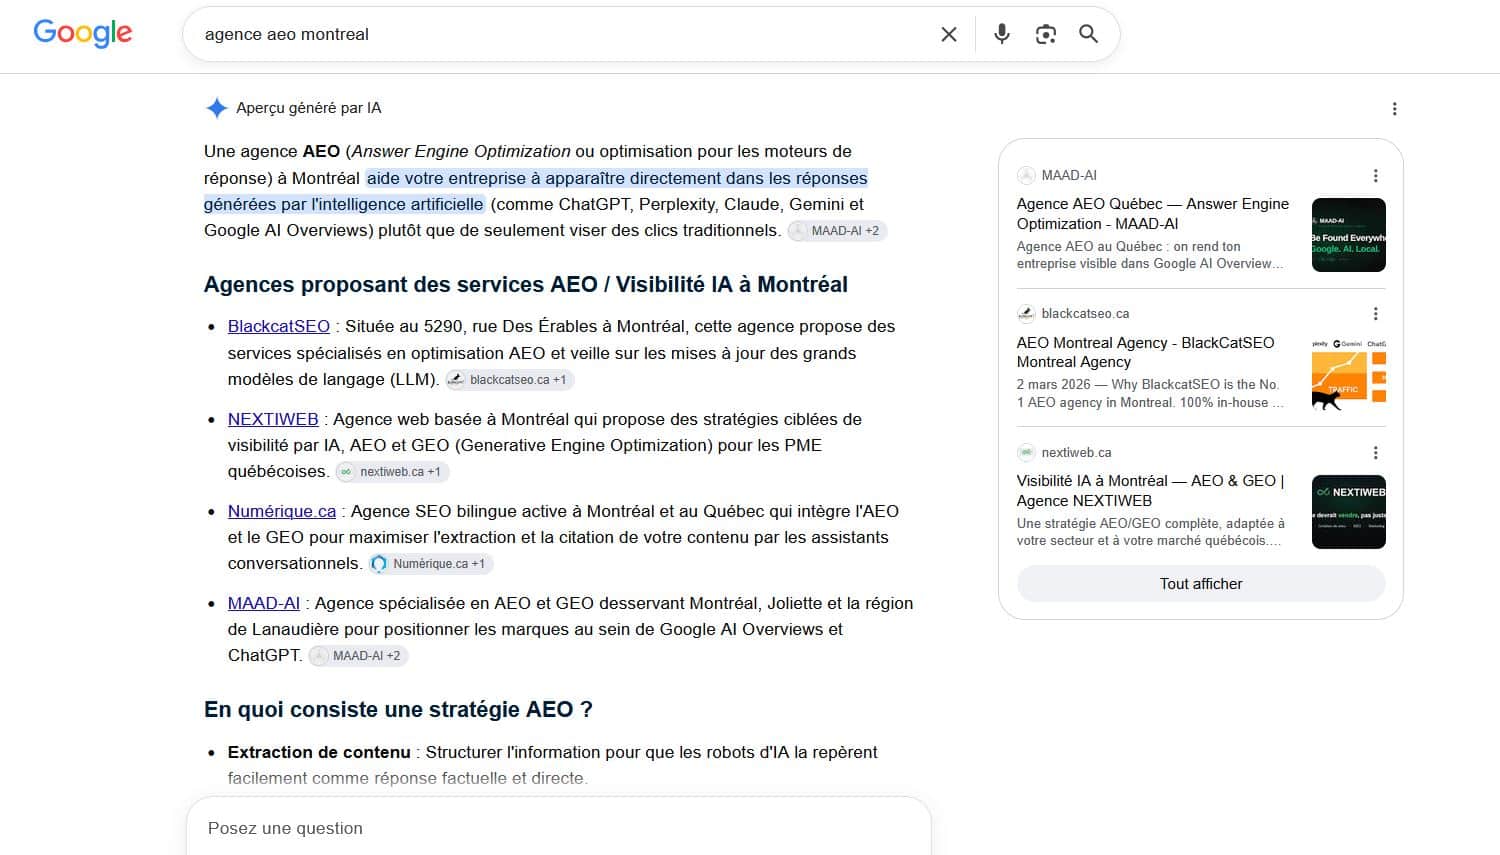Viewport: 1500px width, 855px height.
Task: Click blackcatseo.ca favicon in the sources panel
Action: 1026,314
